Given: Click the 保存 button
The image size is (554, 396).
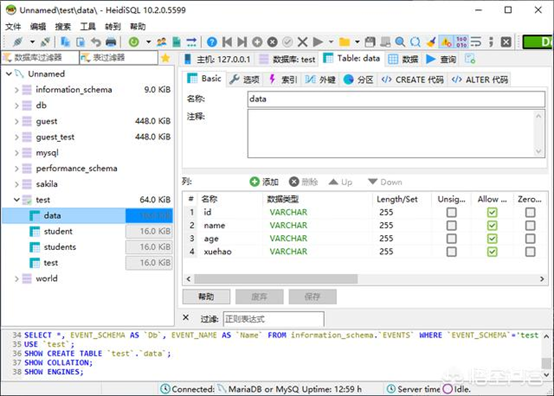Looking at the screenshot, I should pyautogui.click(x=312, y=297).
